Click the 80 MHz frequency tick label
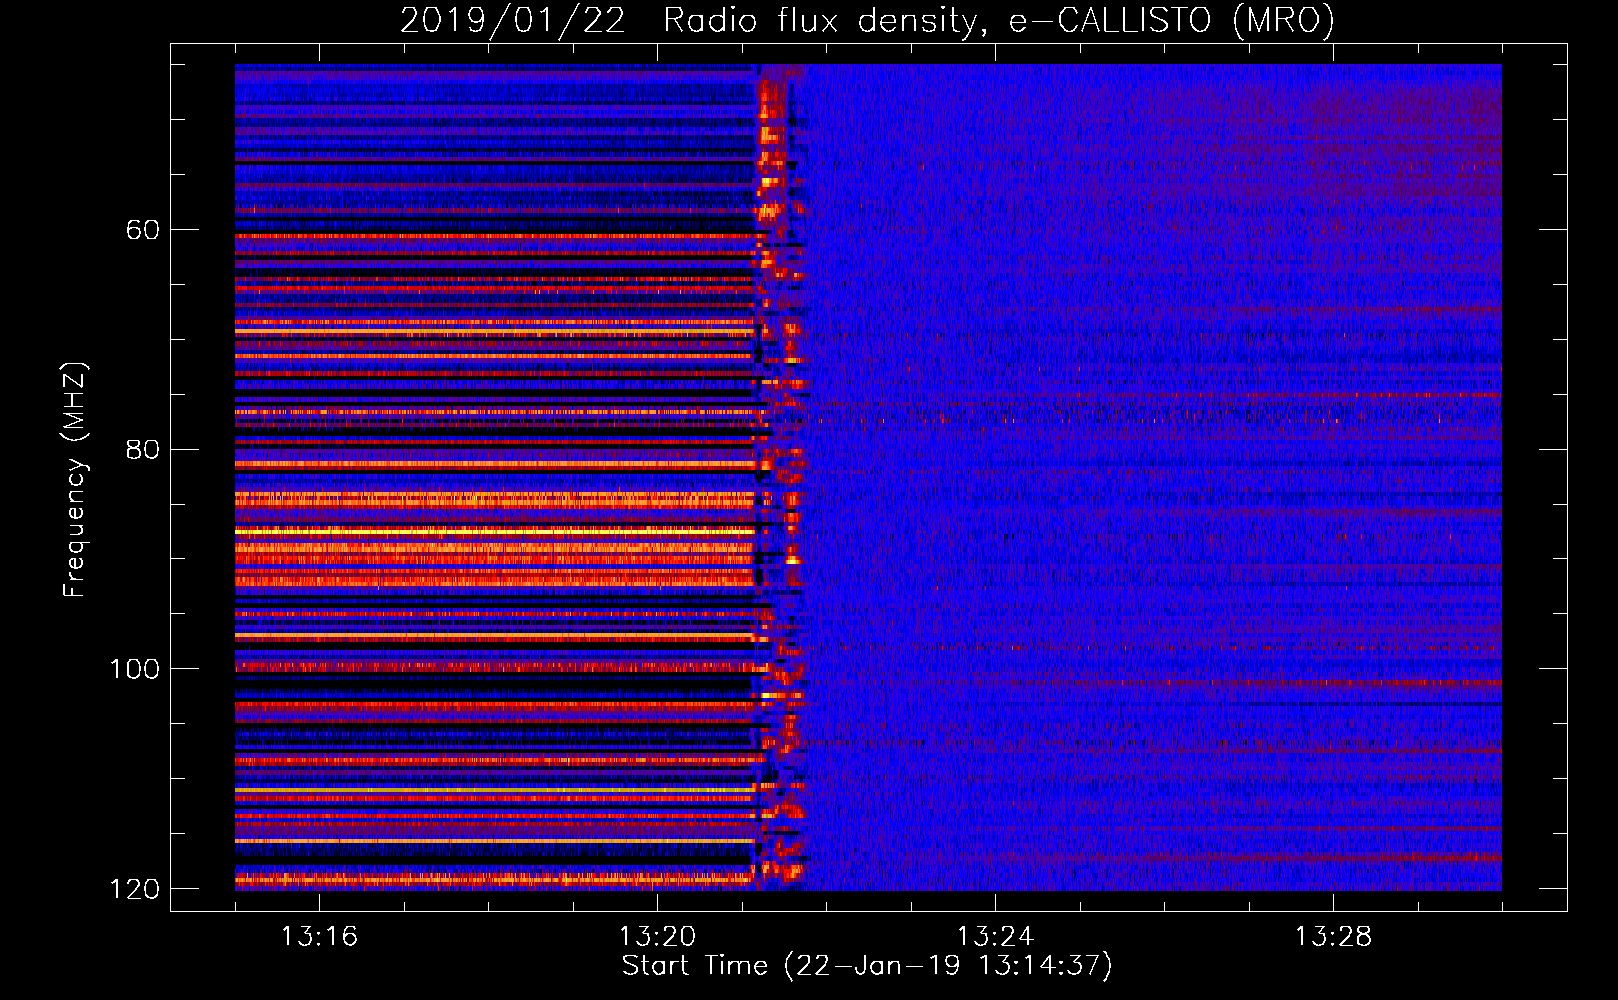 pyautogui.click(x=142, y=449)
